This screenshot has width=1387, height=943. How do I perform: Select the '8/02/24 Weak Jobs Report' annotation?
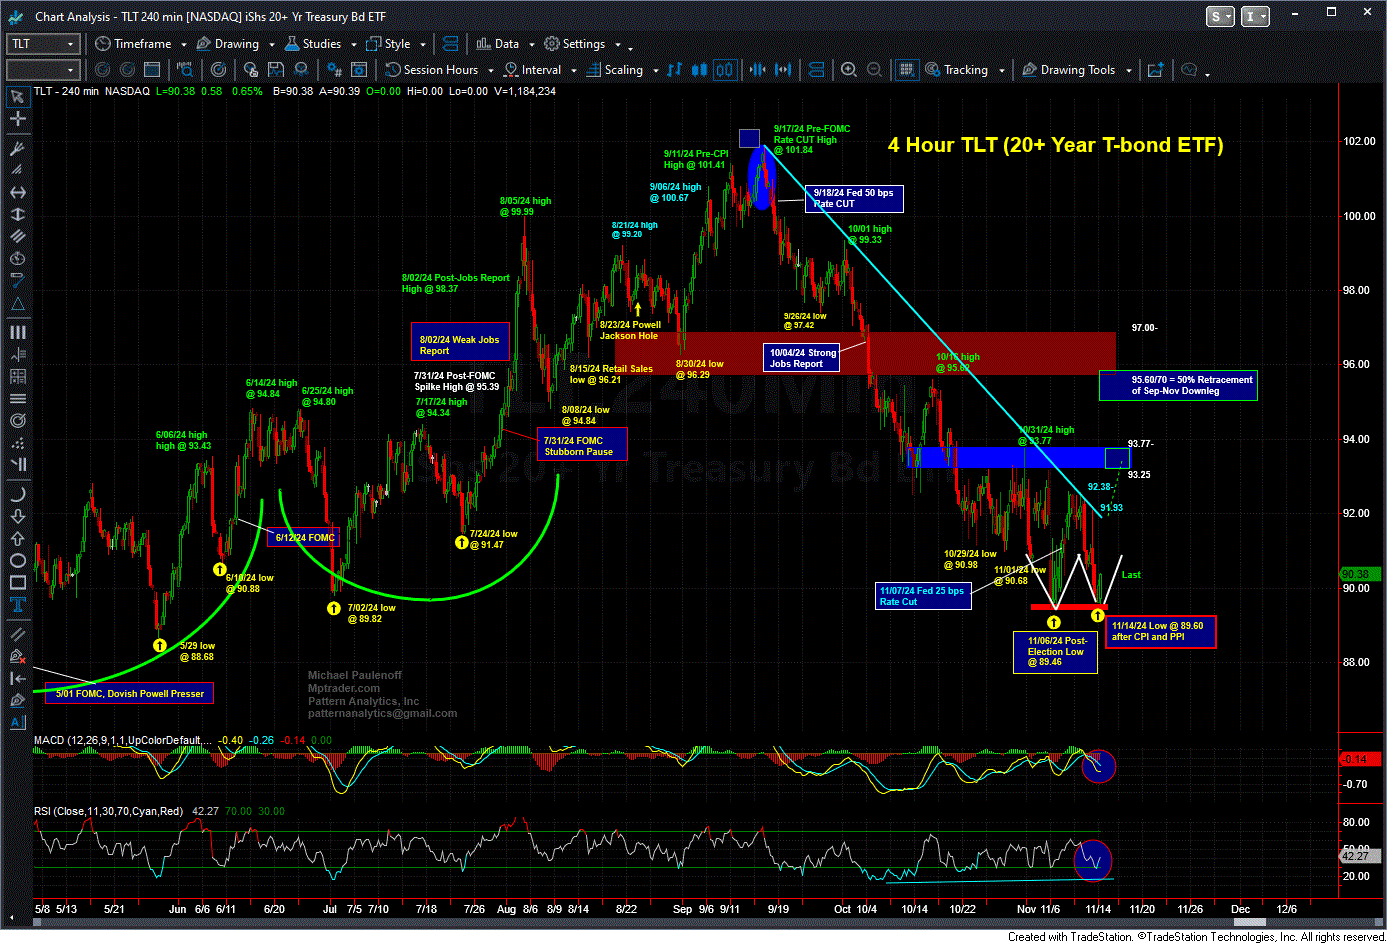[x=460, y=341]
